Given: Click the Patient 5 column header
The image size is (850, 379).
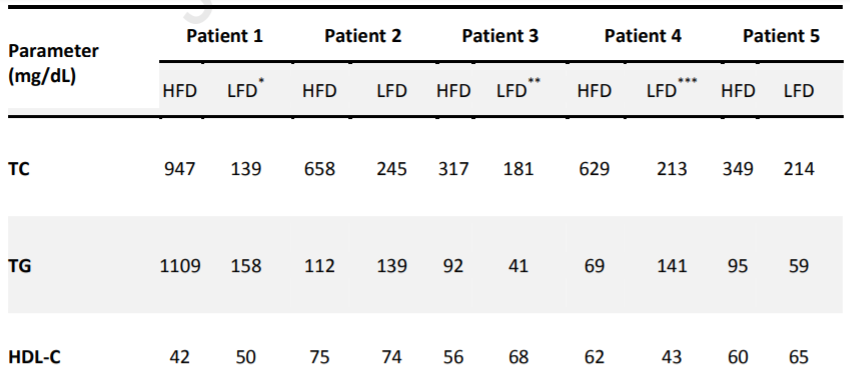Looking at the screenshot, I should (x=781, y=36).
